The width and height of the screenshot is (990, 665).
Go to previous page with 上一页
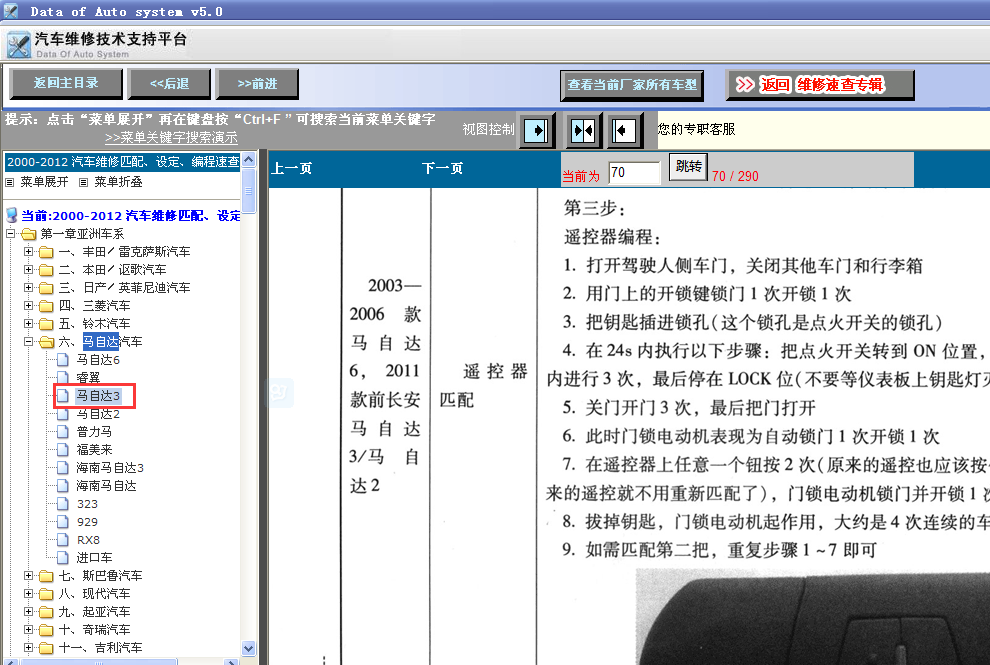(x=292, y=169)
